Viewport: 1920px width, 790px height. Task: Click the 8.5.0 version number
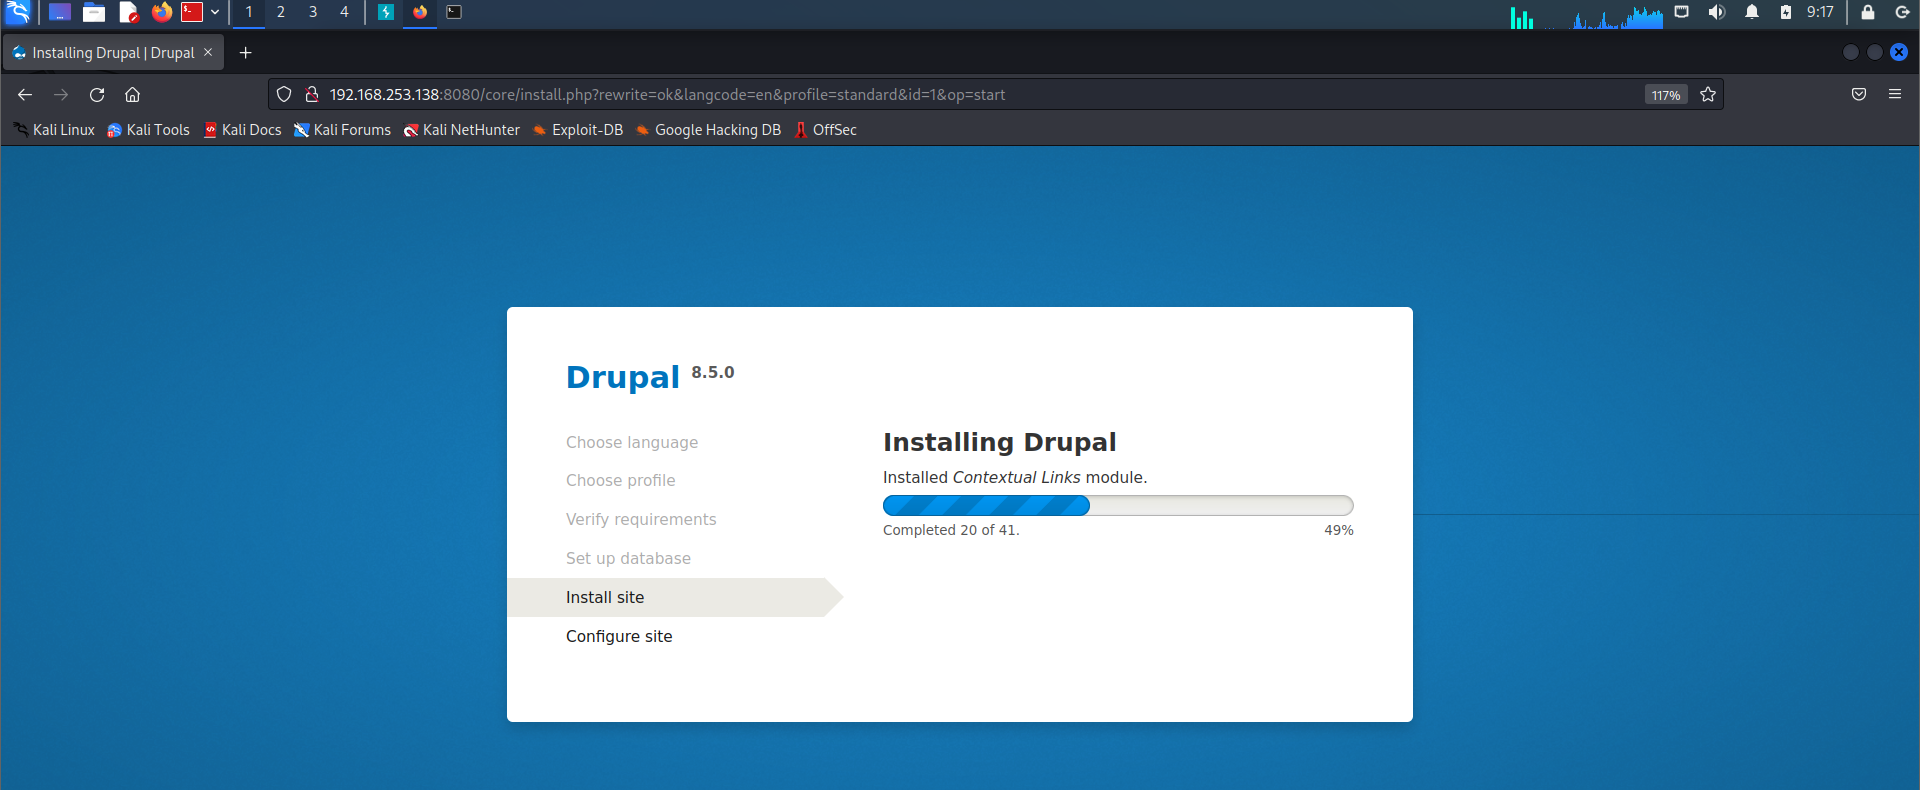pyautogui.click(x=713, y=372)
